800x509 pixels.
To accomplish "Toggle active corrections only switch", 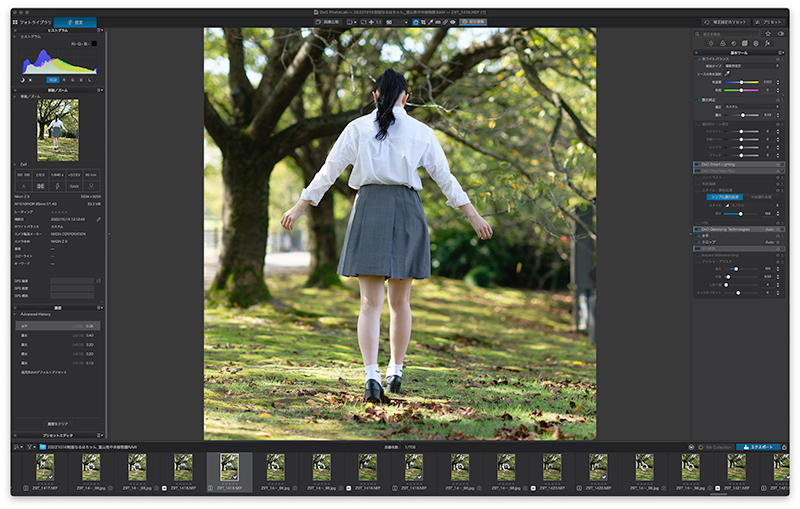I will [781, 34].
